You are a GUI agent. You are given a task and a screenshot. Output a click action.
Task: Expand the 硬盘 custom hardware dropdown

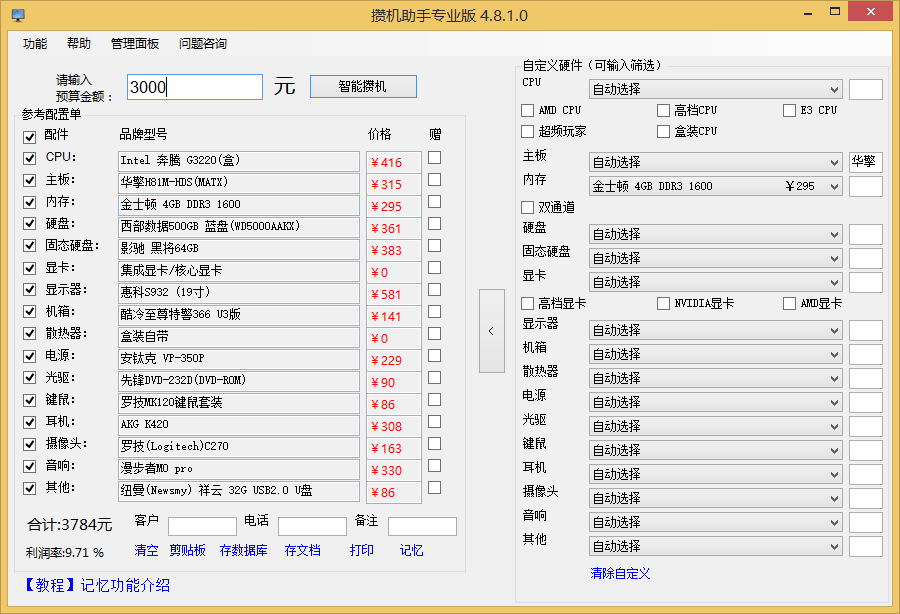click(x=716, y=234)
